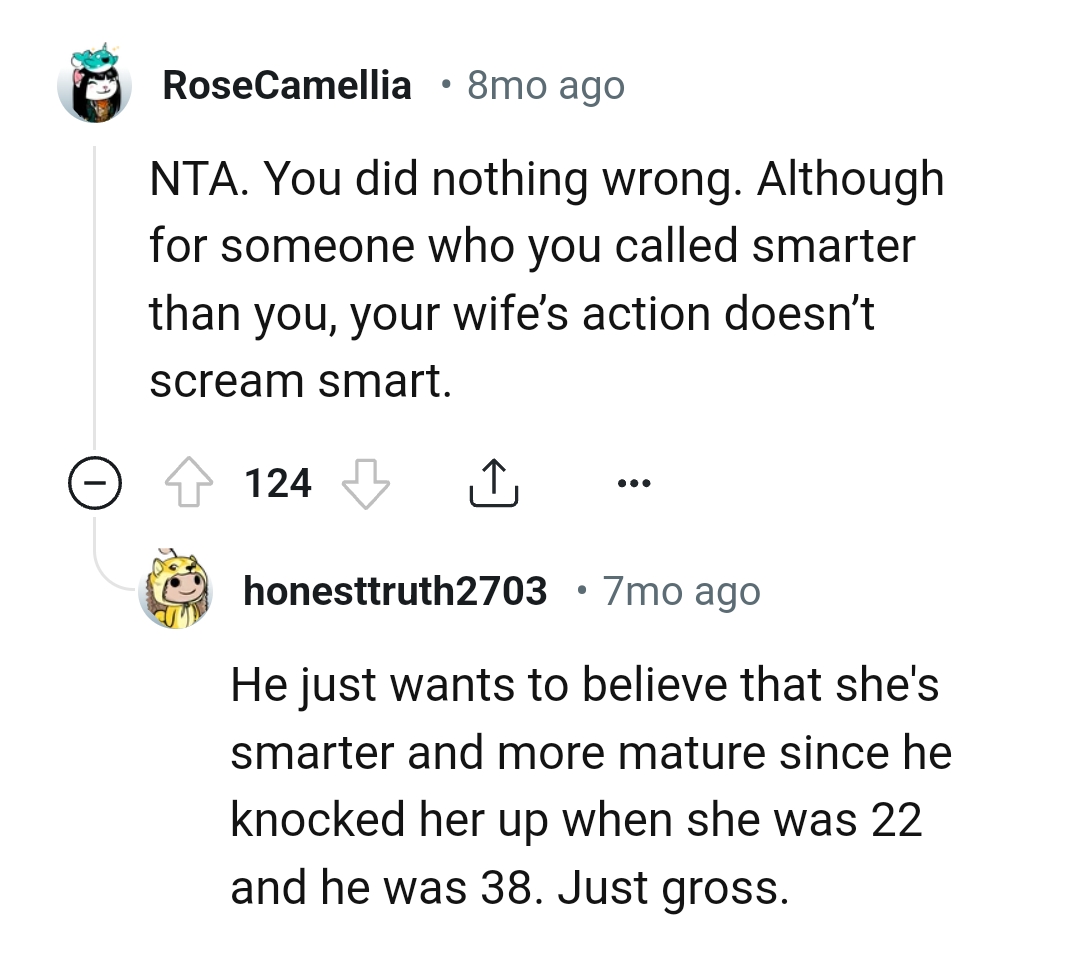This screenshot has width=1079, height=958.
Task: Select the 124 vote count
Action: pos(277,483)
